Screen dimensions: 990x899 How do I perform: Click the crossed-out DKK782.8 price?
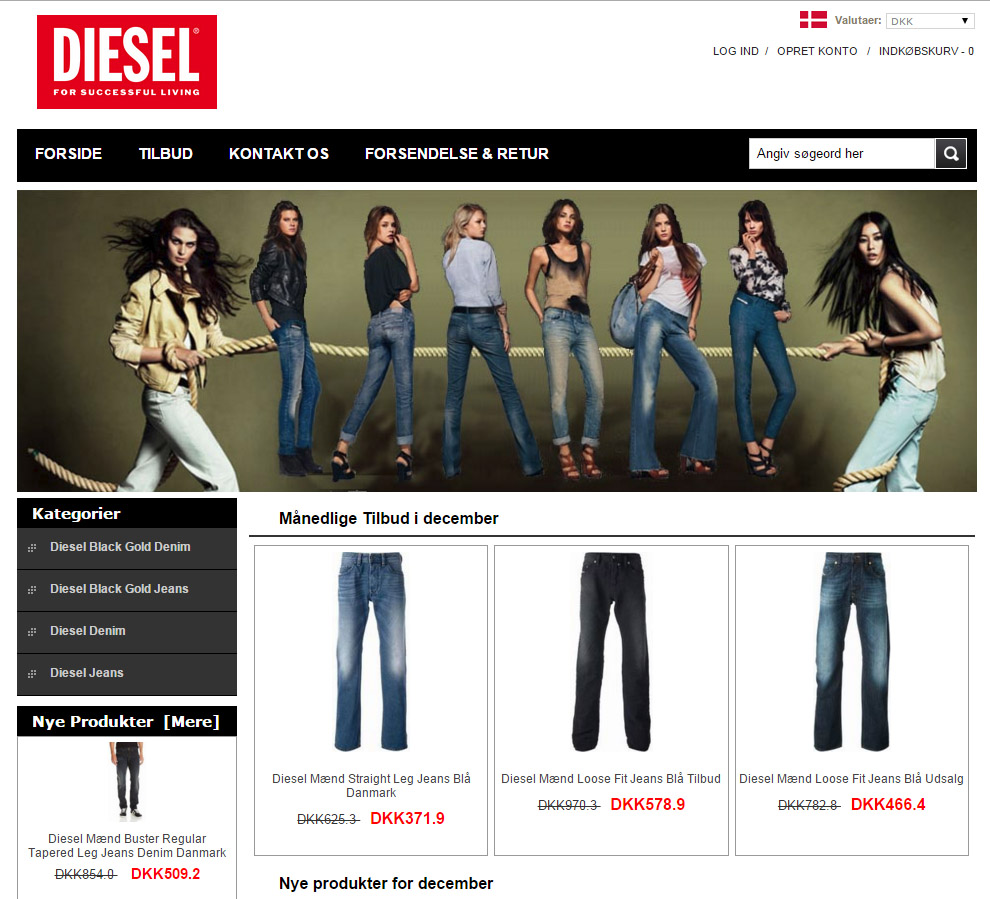tap(809, 806)
